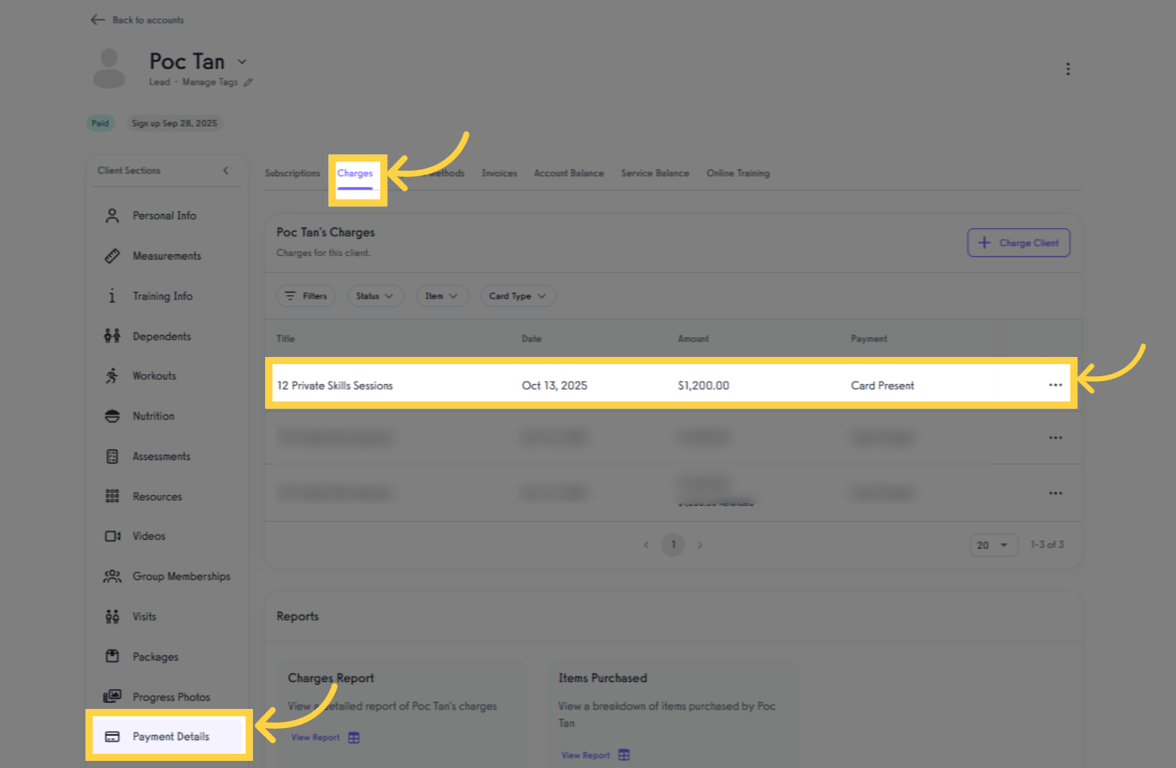Open the three-dot menu for the charge row

1055,385
